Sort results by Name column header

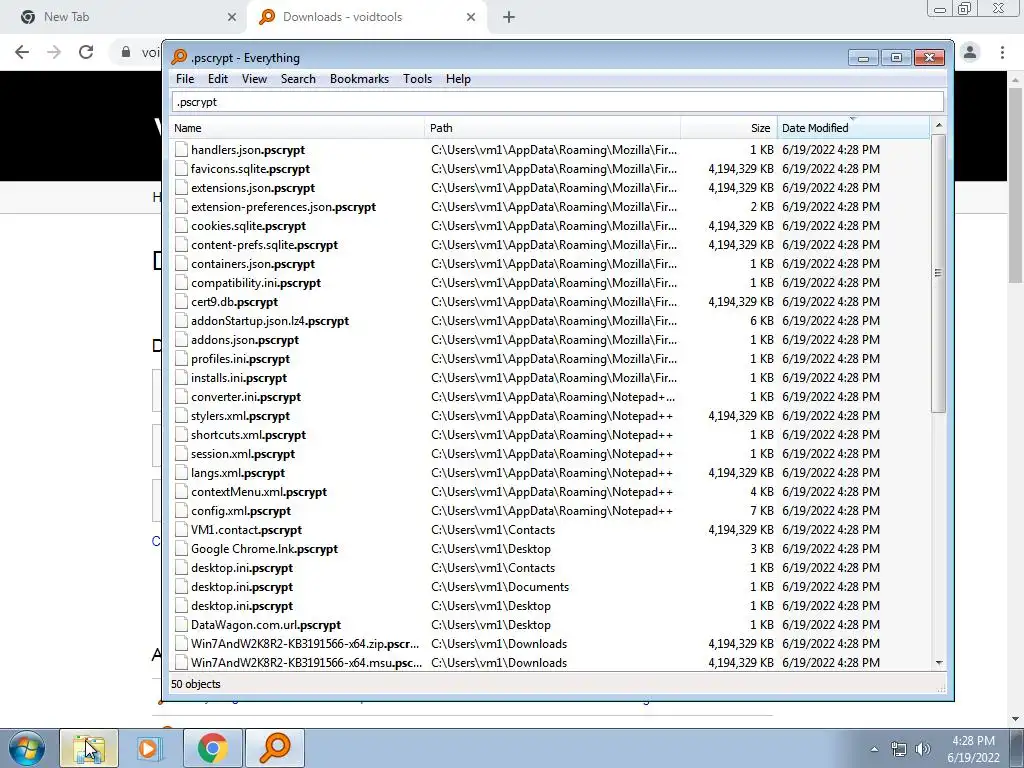(297, 128)
